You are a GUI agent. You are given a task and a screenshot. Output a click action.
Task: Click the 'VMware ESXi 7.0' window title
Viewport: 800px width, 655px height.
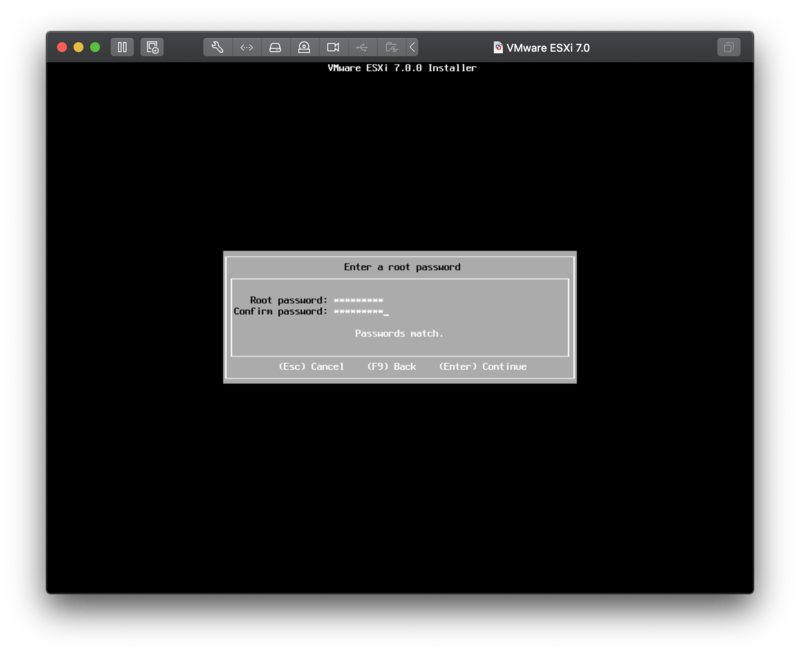[x=548, y=47]
